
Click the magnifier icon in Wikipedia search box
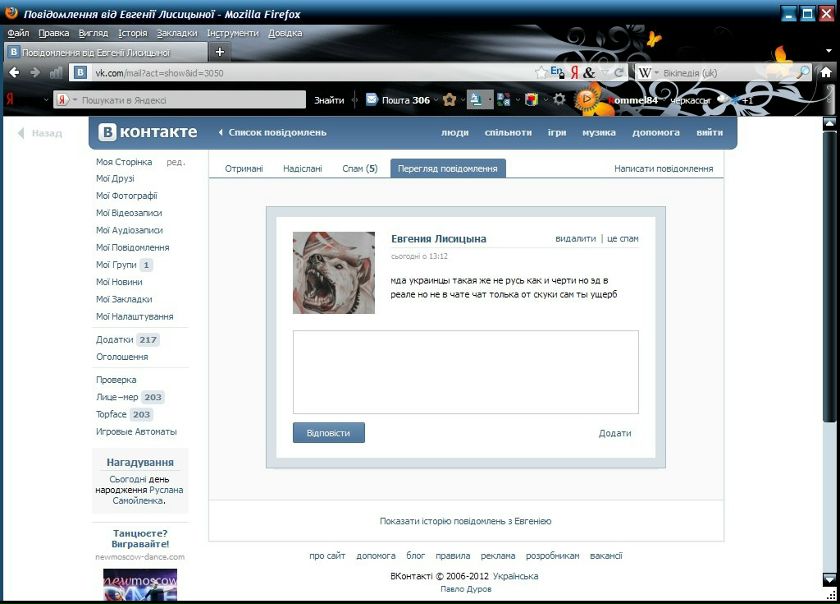click(x=802, y=73)
